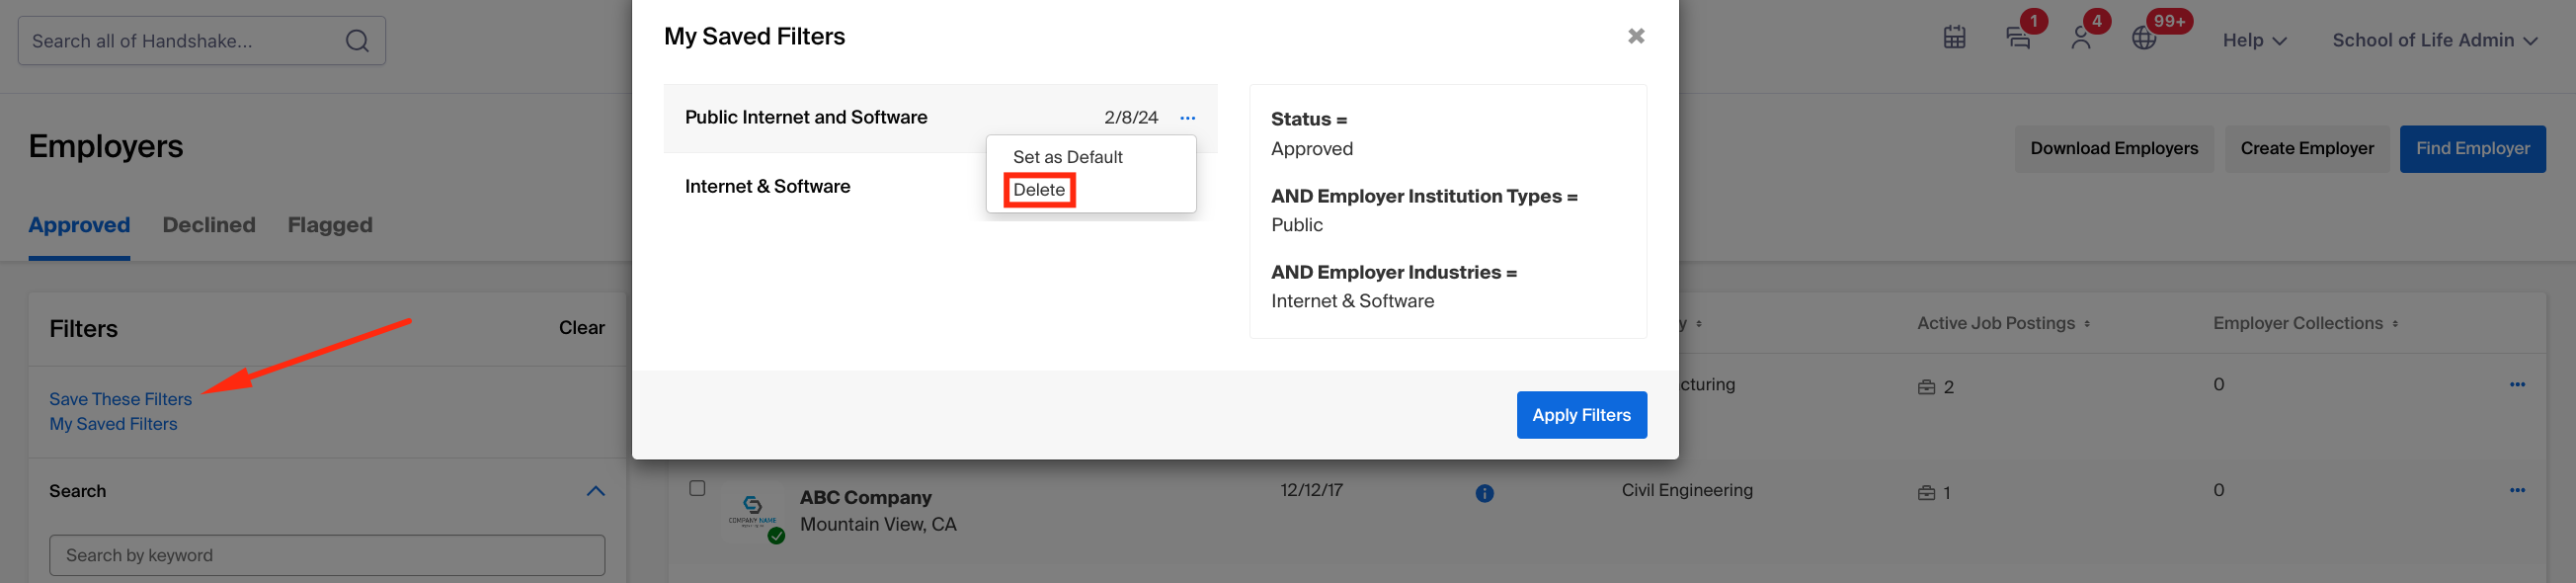This screenshot has width=2576, height=583.
Task: Click Download Employers button
Action: (2113, 149)
